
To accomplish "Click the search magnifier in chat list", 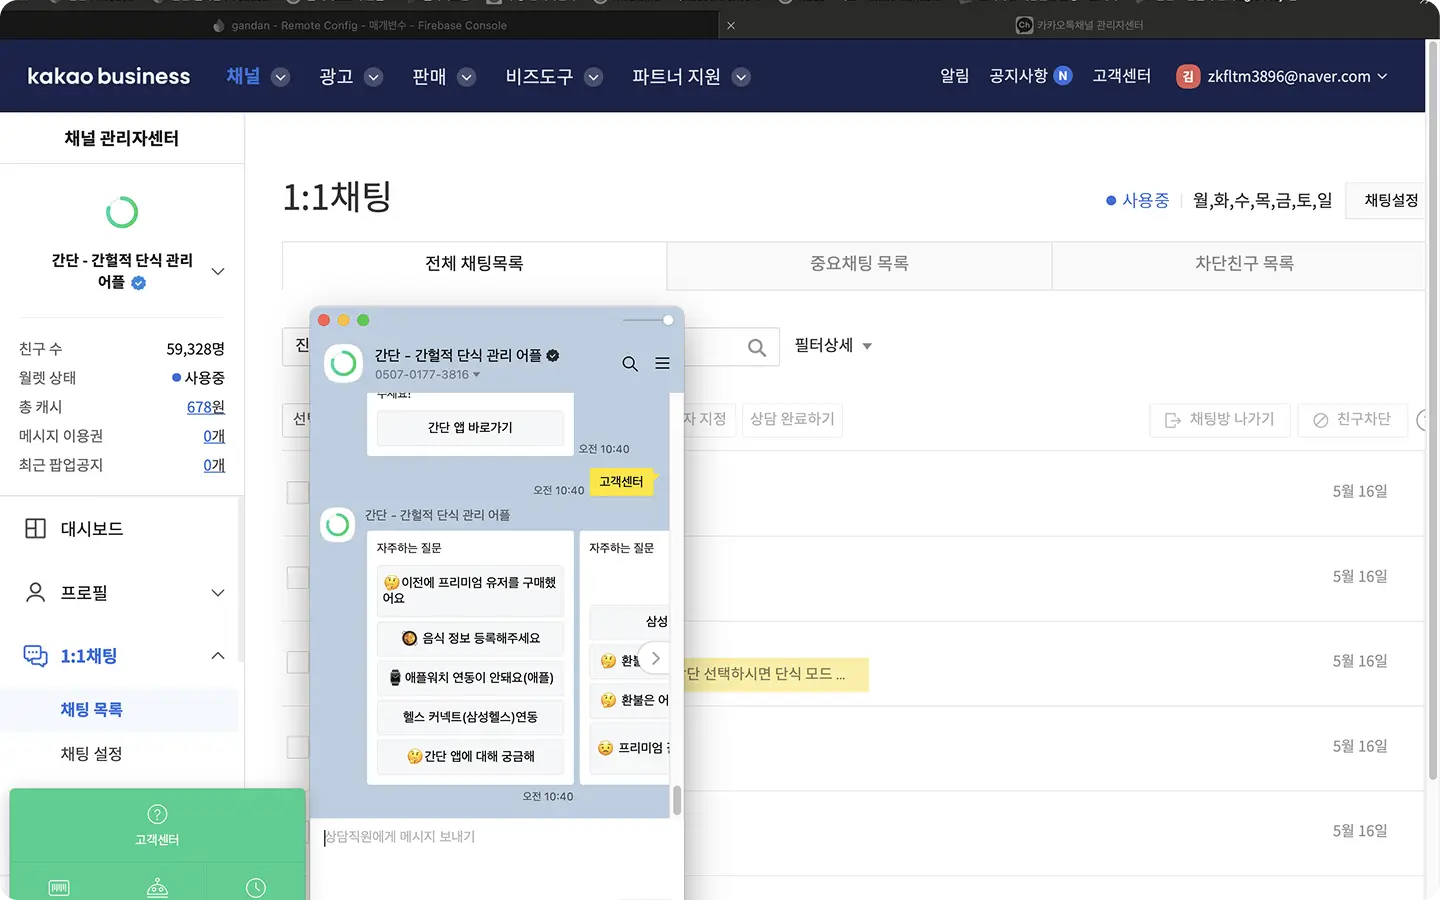I will [757, 347].
